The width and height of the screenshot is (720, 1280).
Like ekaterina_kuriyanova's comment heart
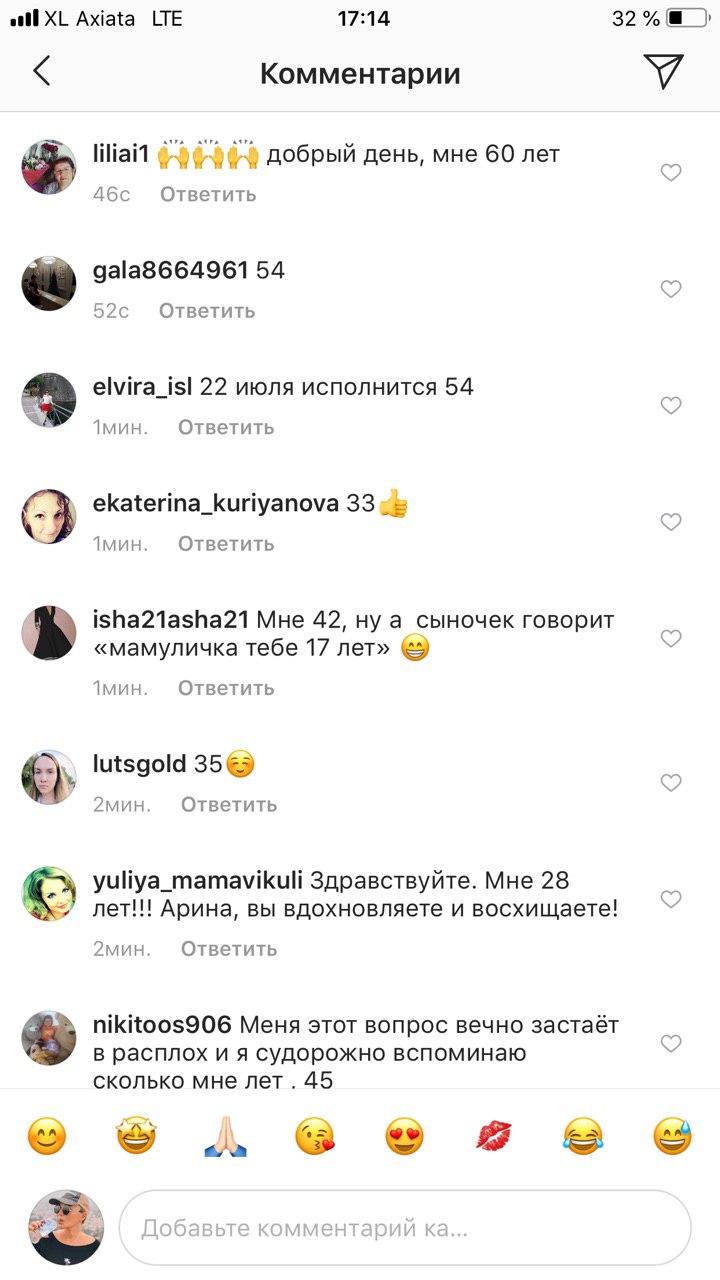[671, 522]
